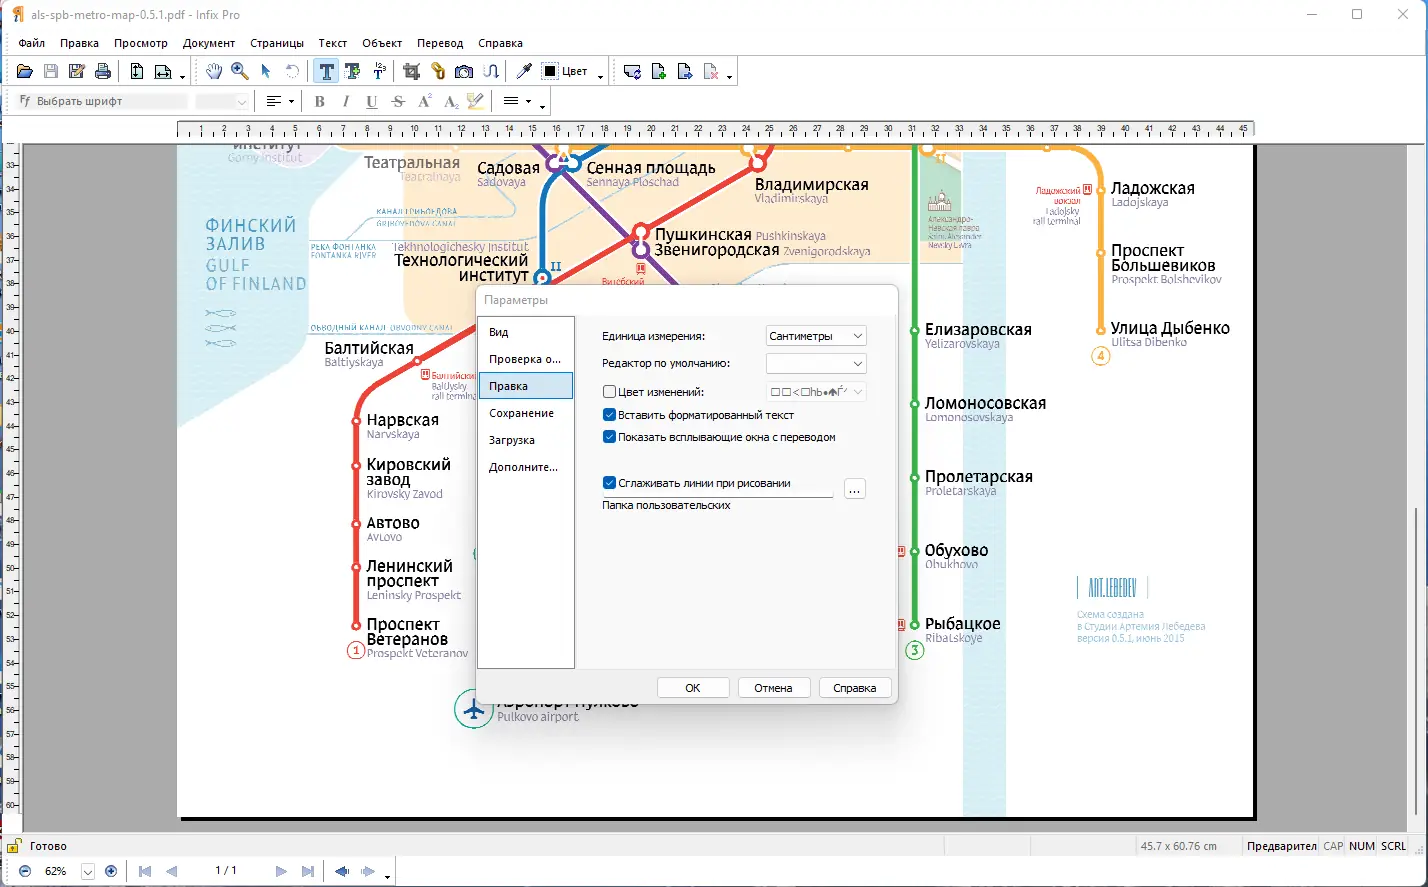This screenshot has width=1428, height=887.
Task: Open the 'Файл' menu
Action: click(x=32, y=43)
